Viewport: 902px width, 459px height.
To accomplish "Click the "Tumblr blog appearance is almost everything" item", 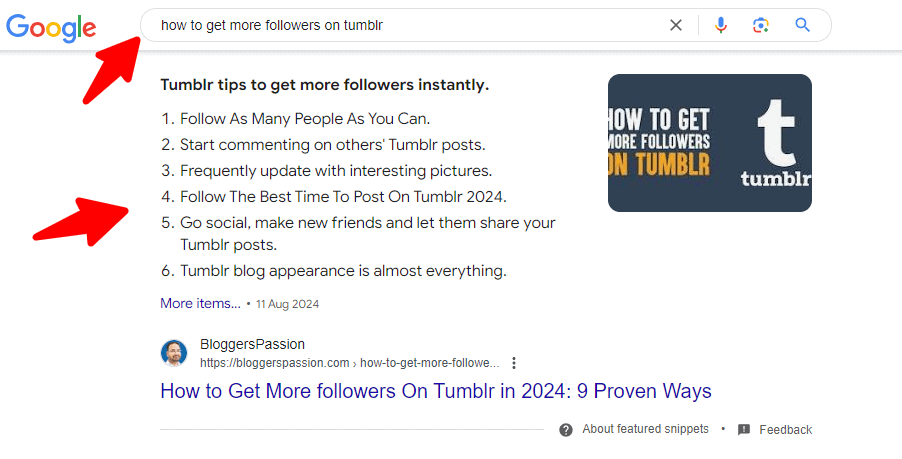I will (x=343, y=270).
